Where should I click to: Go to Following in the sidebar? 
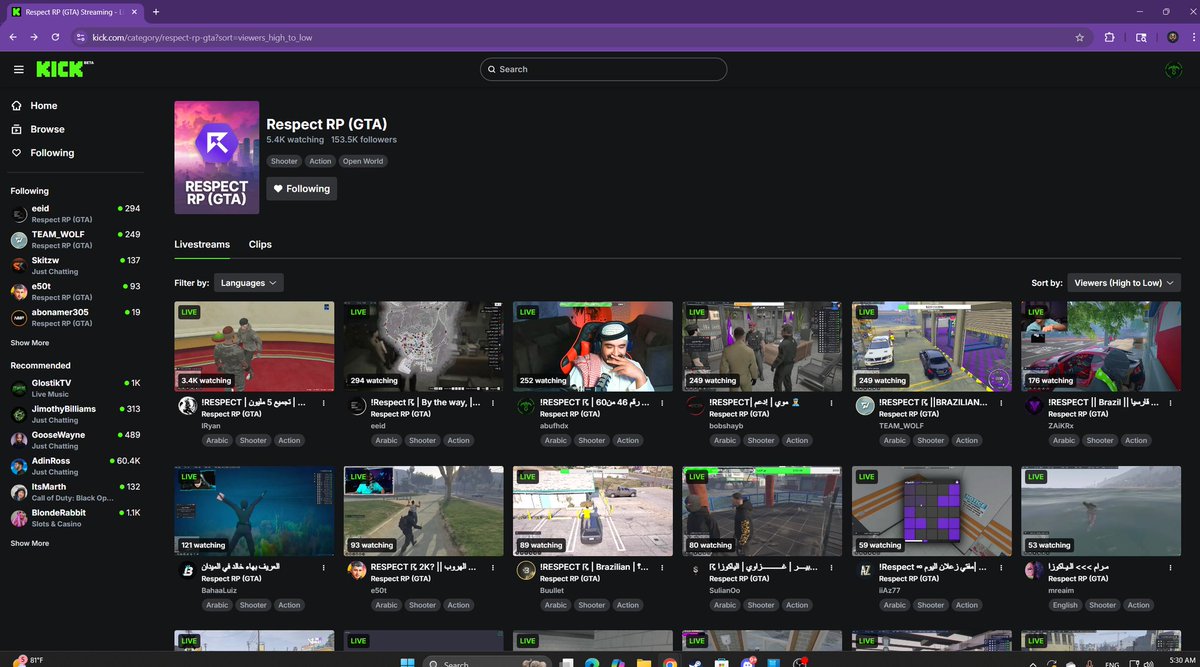point(52,153)
